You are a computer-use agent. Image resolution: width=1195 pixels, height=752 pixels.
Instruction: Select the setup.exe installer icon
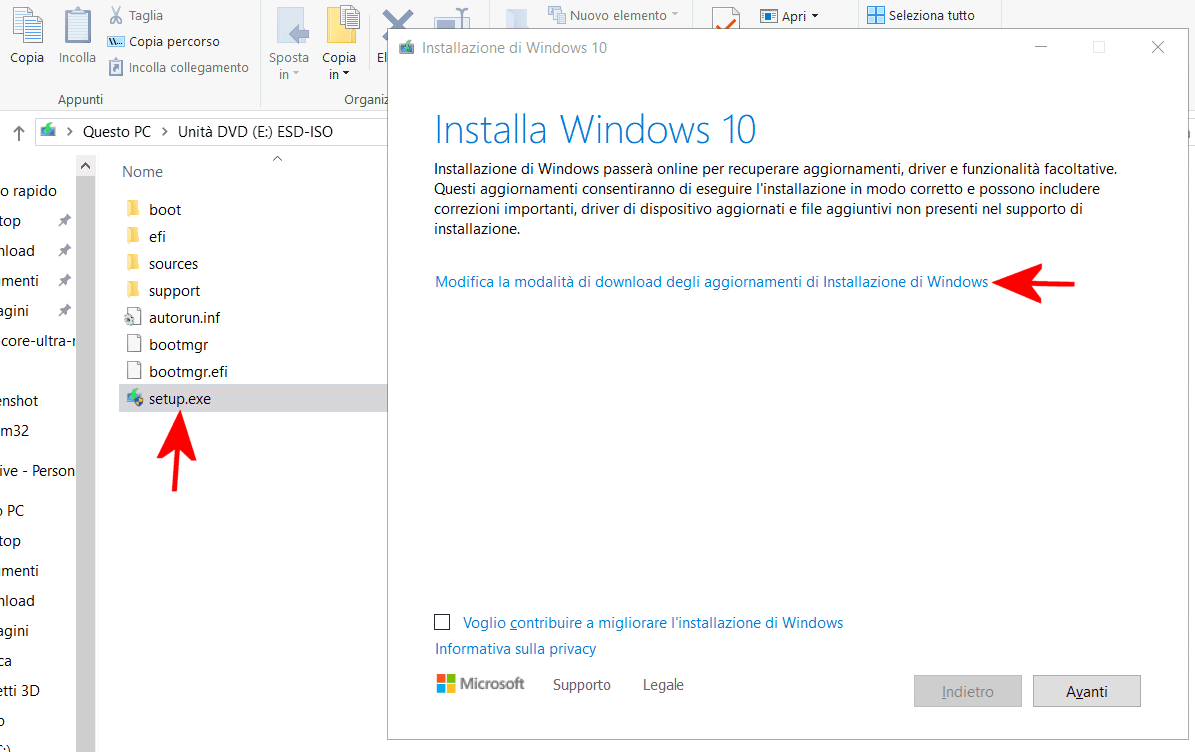[x=135, y=398]
